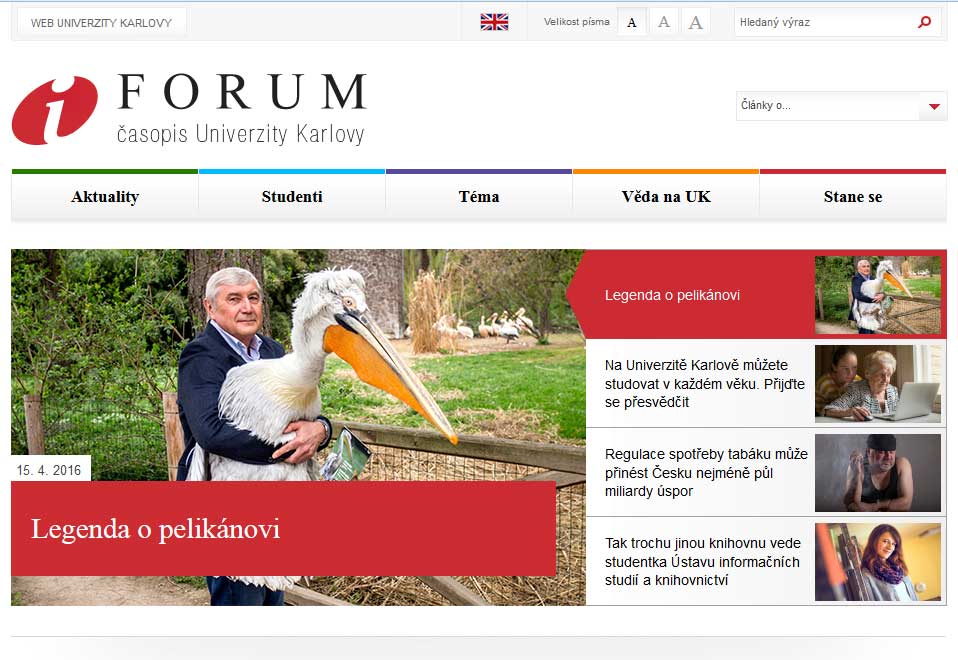Image resolution: width=958 pixels, height=660 pixels.
Task: Read article about Regulace spotřeby tabáku
Action: (x=706, y=472)
